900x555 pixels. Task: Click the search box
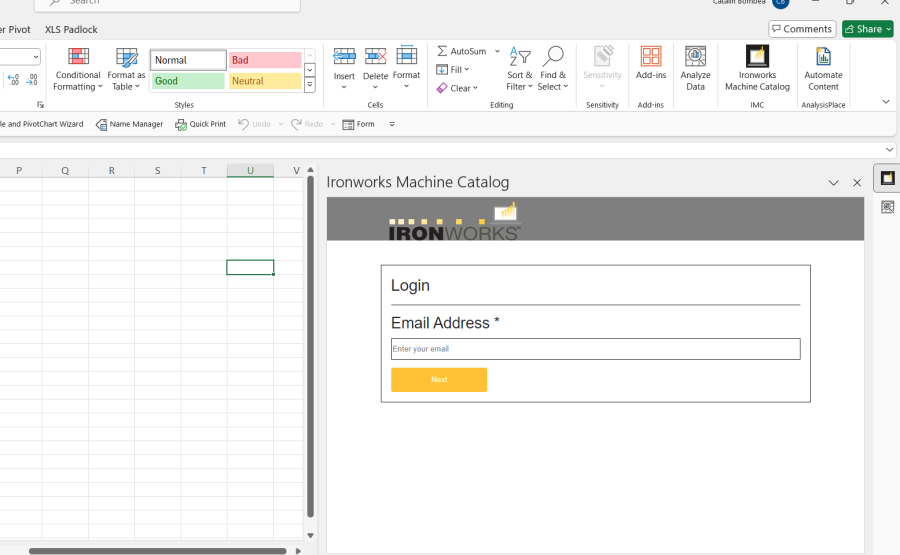pos(167,3)
